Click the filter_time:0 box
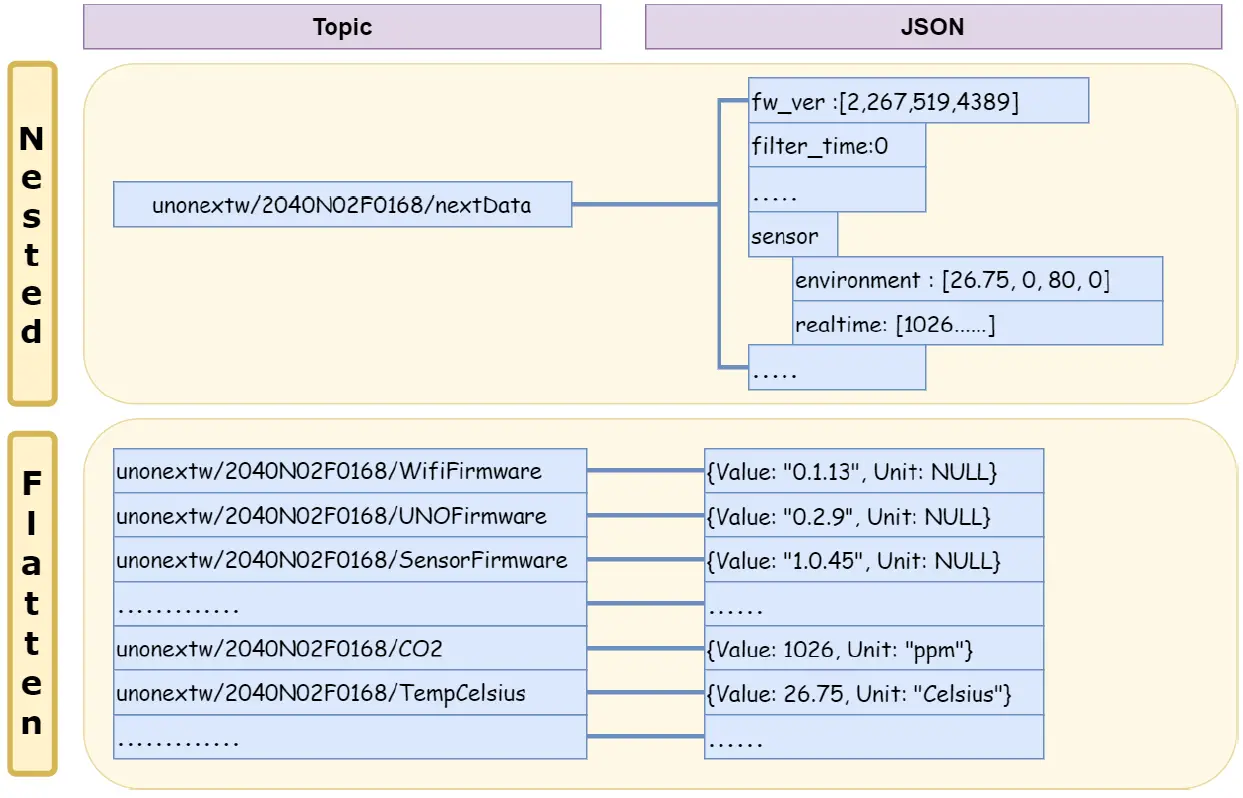Viewport: 1243px width, 798px height. (837, 146)
